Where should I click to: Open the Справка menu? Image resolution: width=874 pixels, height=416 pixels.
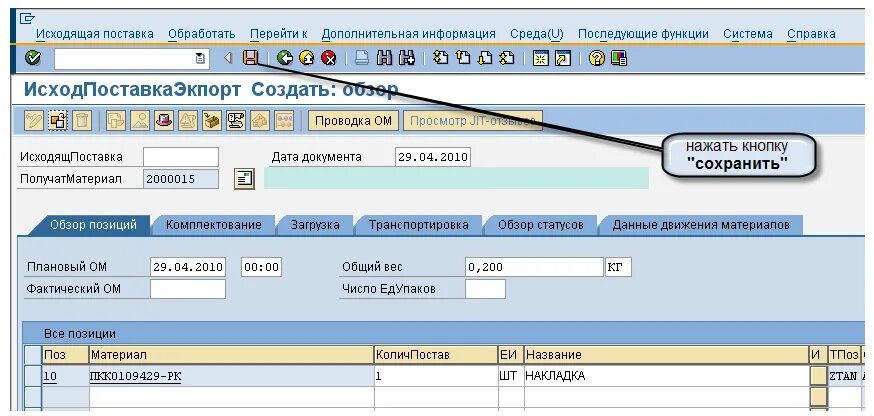[x=811, y=34]
